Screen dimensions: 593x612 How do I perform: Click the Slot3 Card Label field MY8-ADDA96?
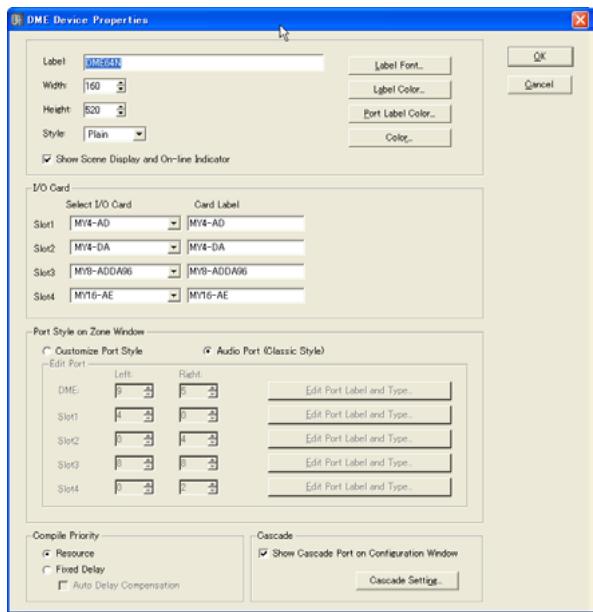click(x=246, y=272)
